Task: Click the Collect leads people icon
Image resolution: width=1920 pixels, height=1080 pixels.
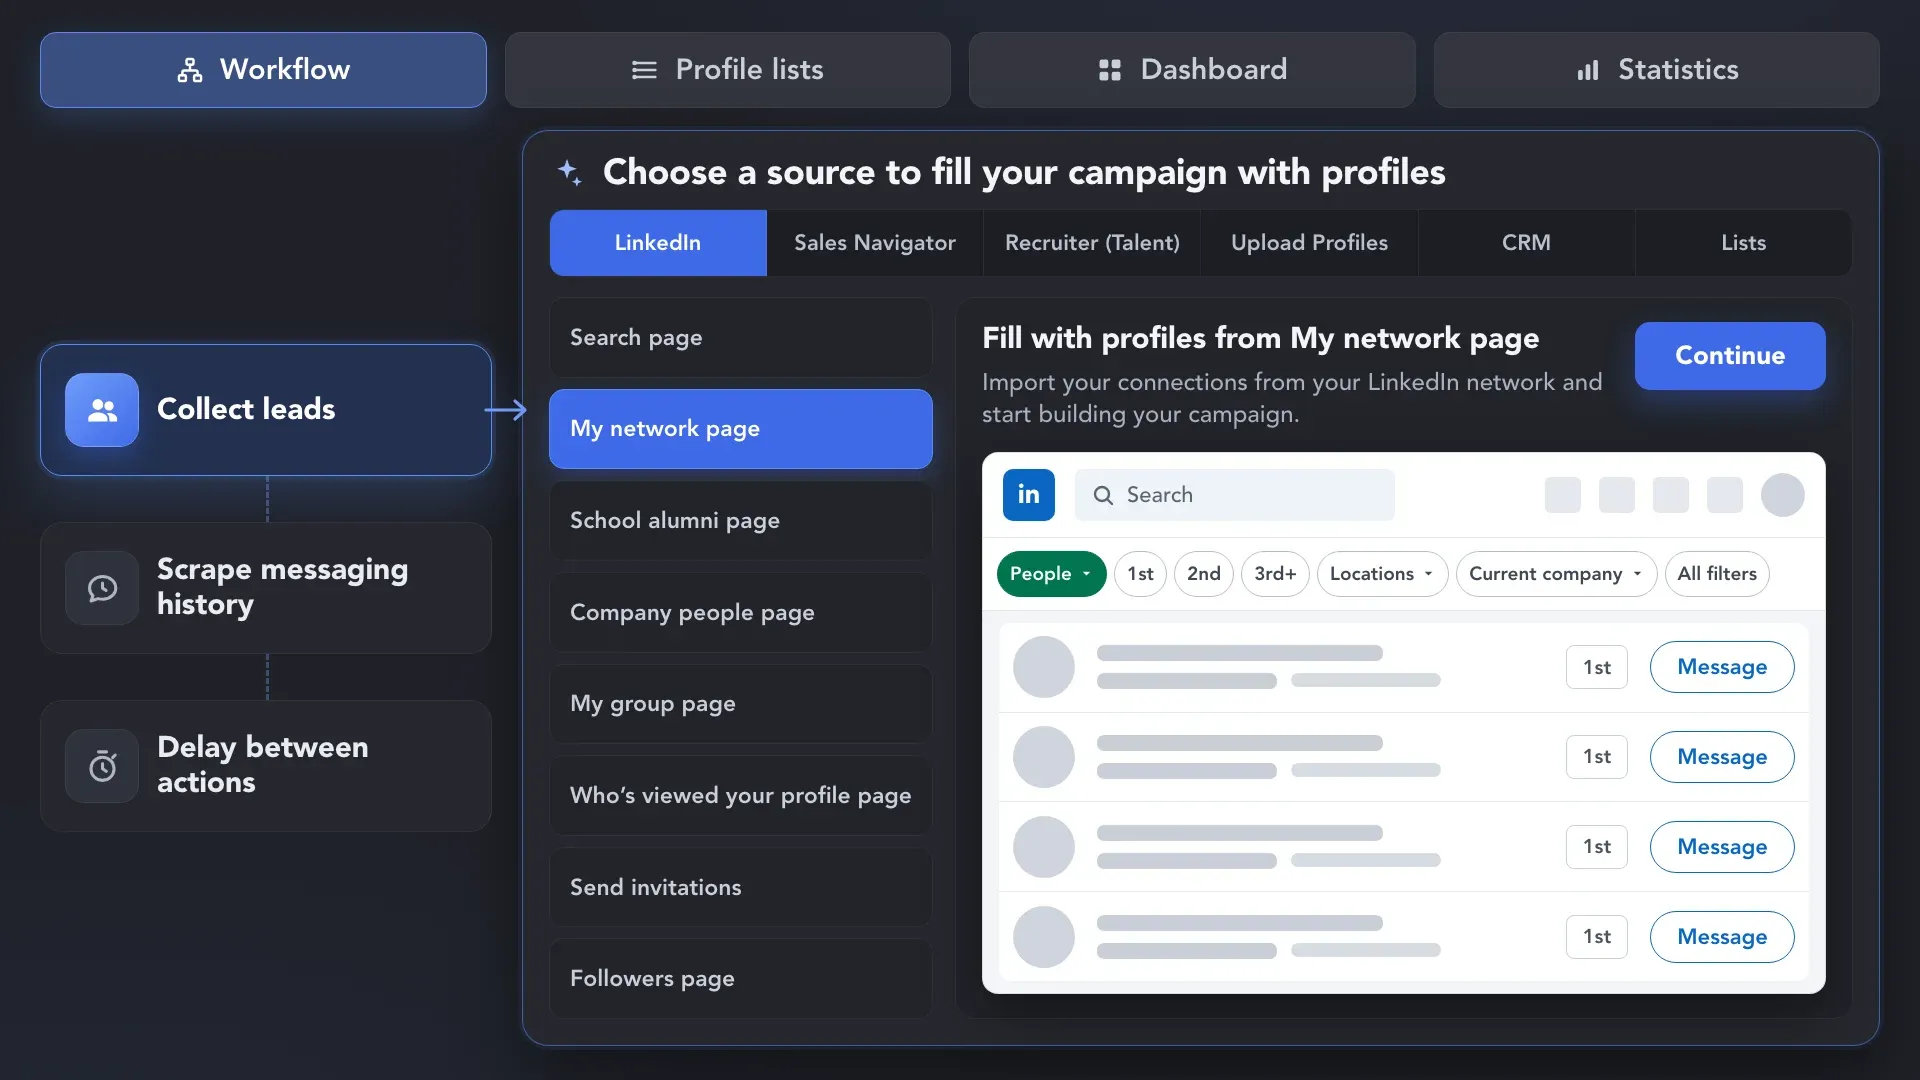Action: (102, 410)
